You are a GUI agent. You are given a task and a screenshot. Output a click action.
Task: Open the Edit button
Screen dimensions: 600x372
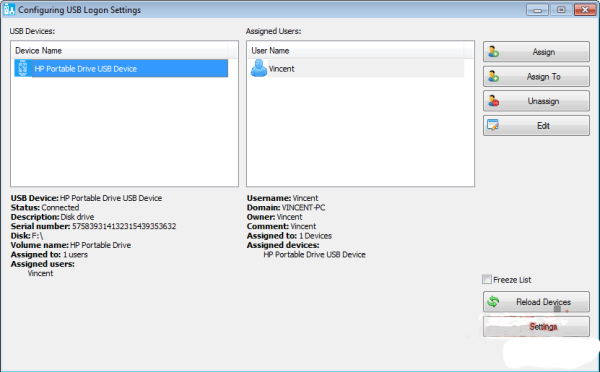coord(536,126)
